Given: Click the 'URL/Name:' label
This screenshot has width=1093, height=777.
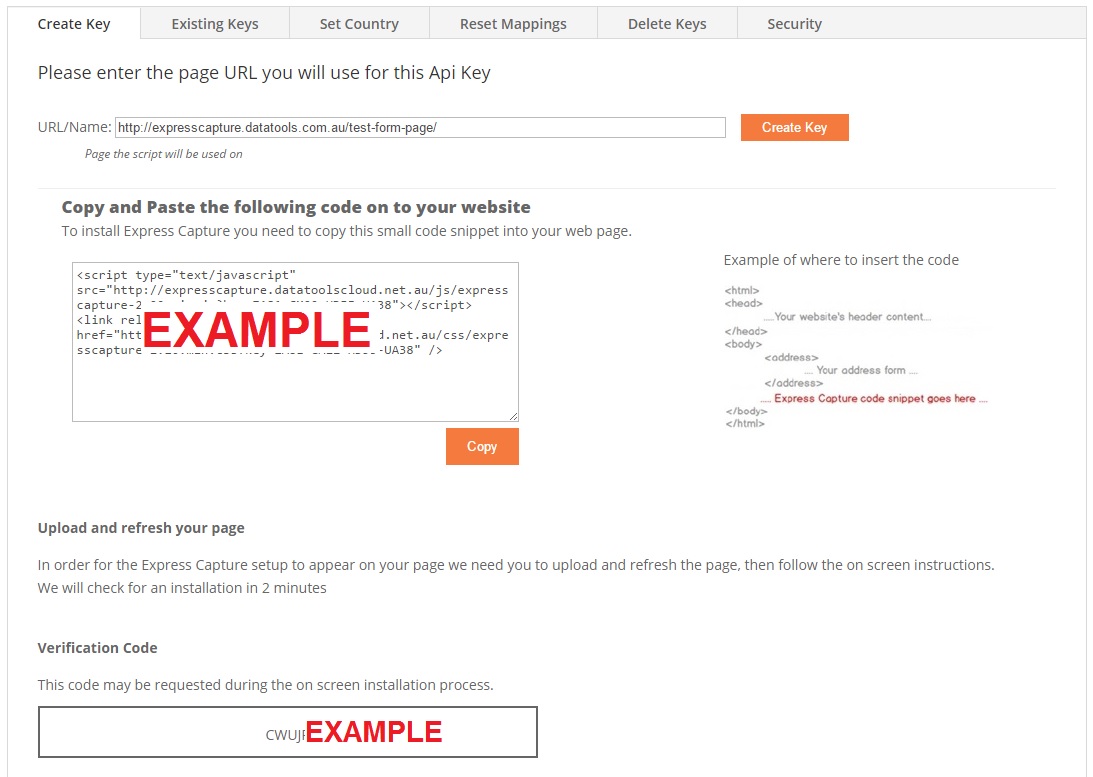Looking at the screenshot, I should click(75, 128).
